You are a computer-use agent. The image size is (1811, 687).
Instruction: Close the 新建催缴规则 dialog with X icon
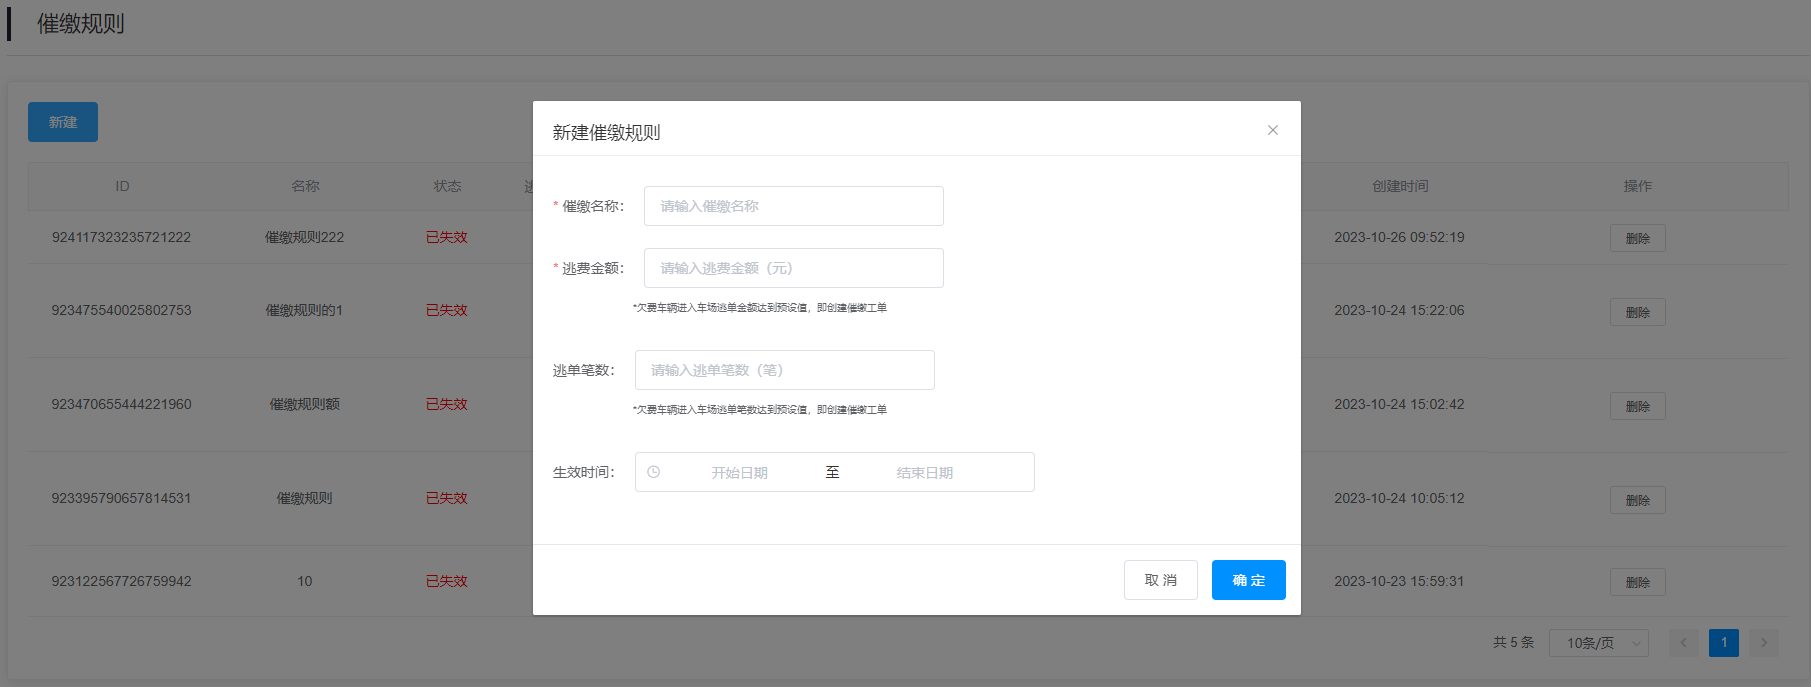click(1272, 130)
